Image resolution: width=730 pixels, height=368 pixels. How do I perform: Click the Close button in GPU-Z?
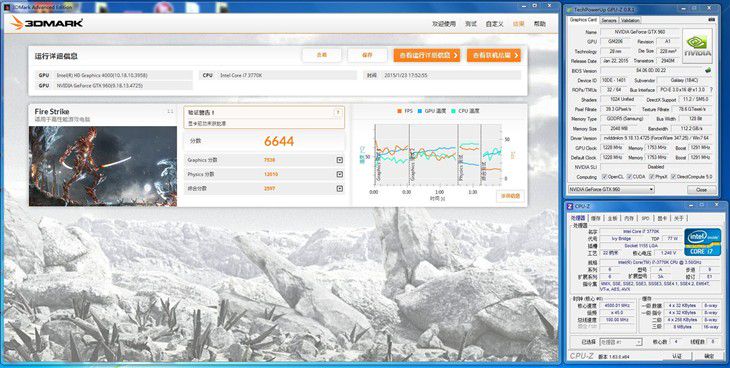click(x=701, y=190)
